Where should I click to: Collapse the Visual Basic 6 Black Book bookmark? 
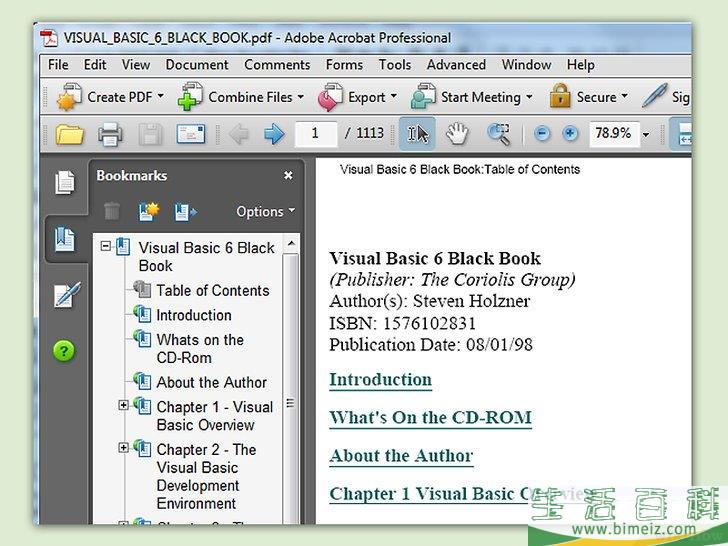[x=106, y=246]
